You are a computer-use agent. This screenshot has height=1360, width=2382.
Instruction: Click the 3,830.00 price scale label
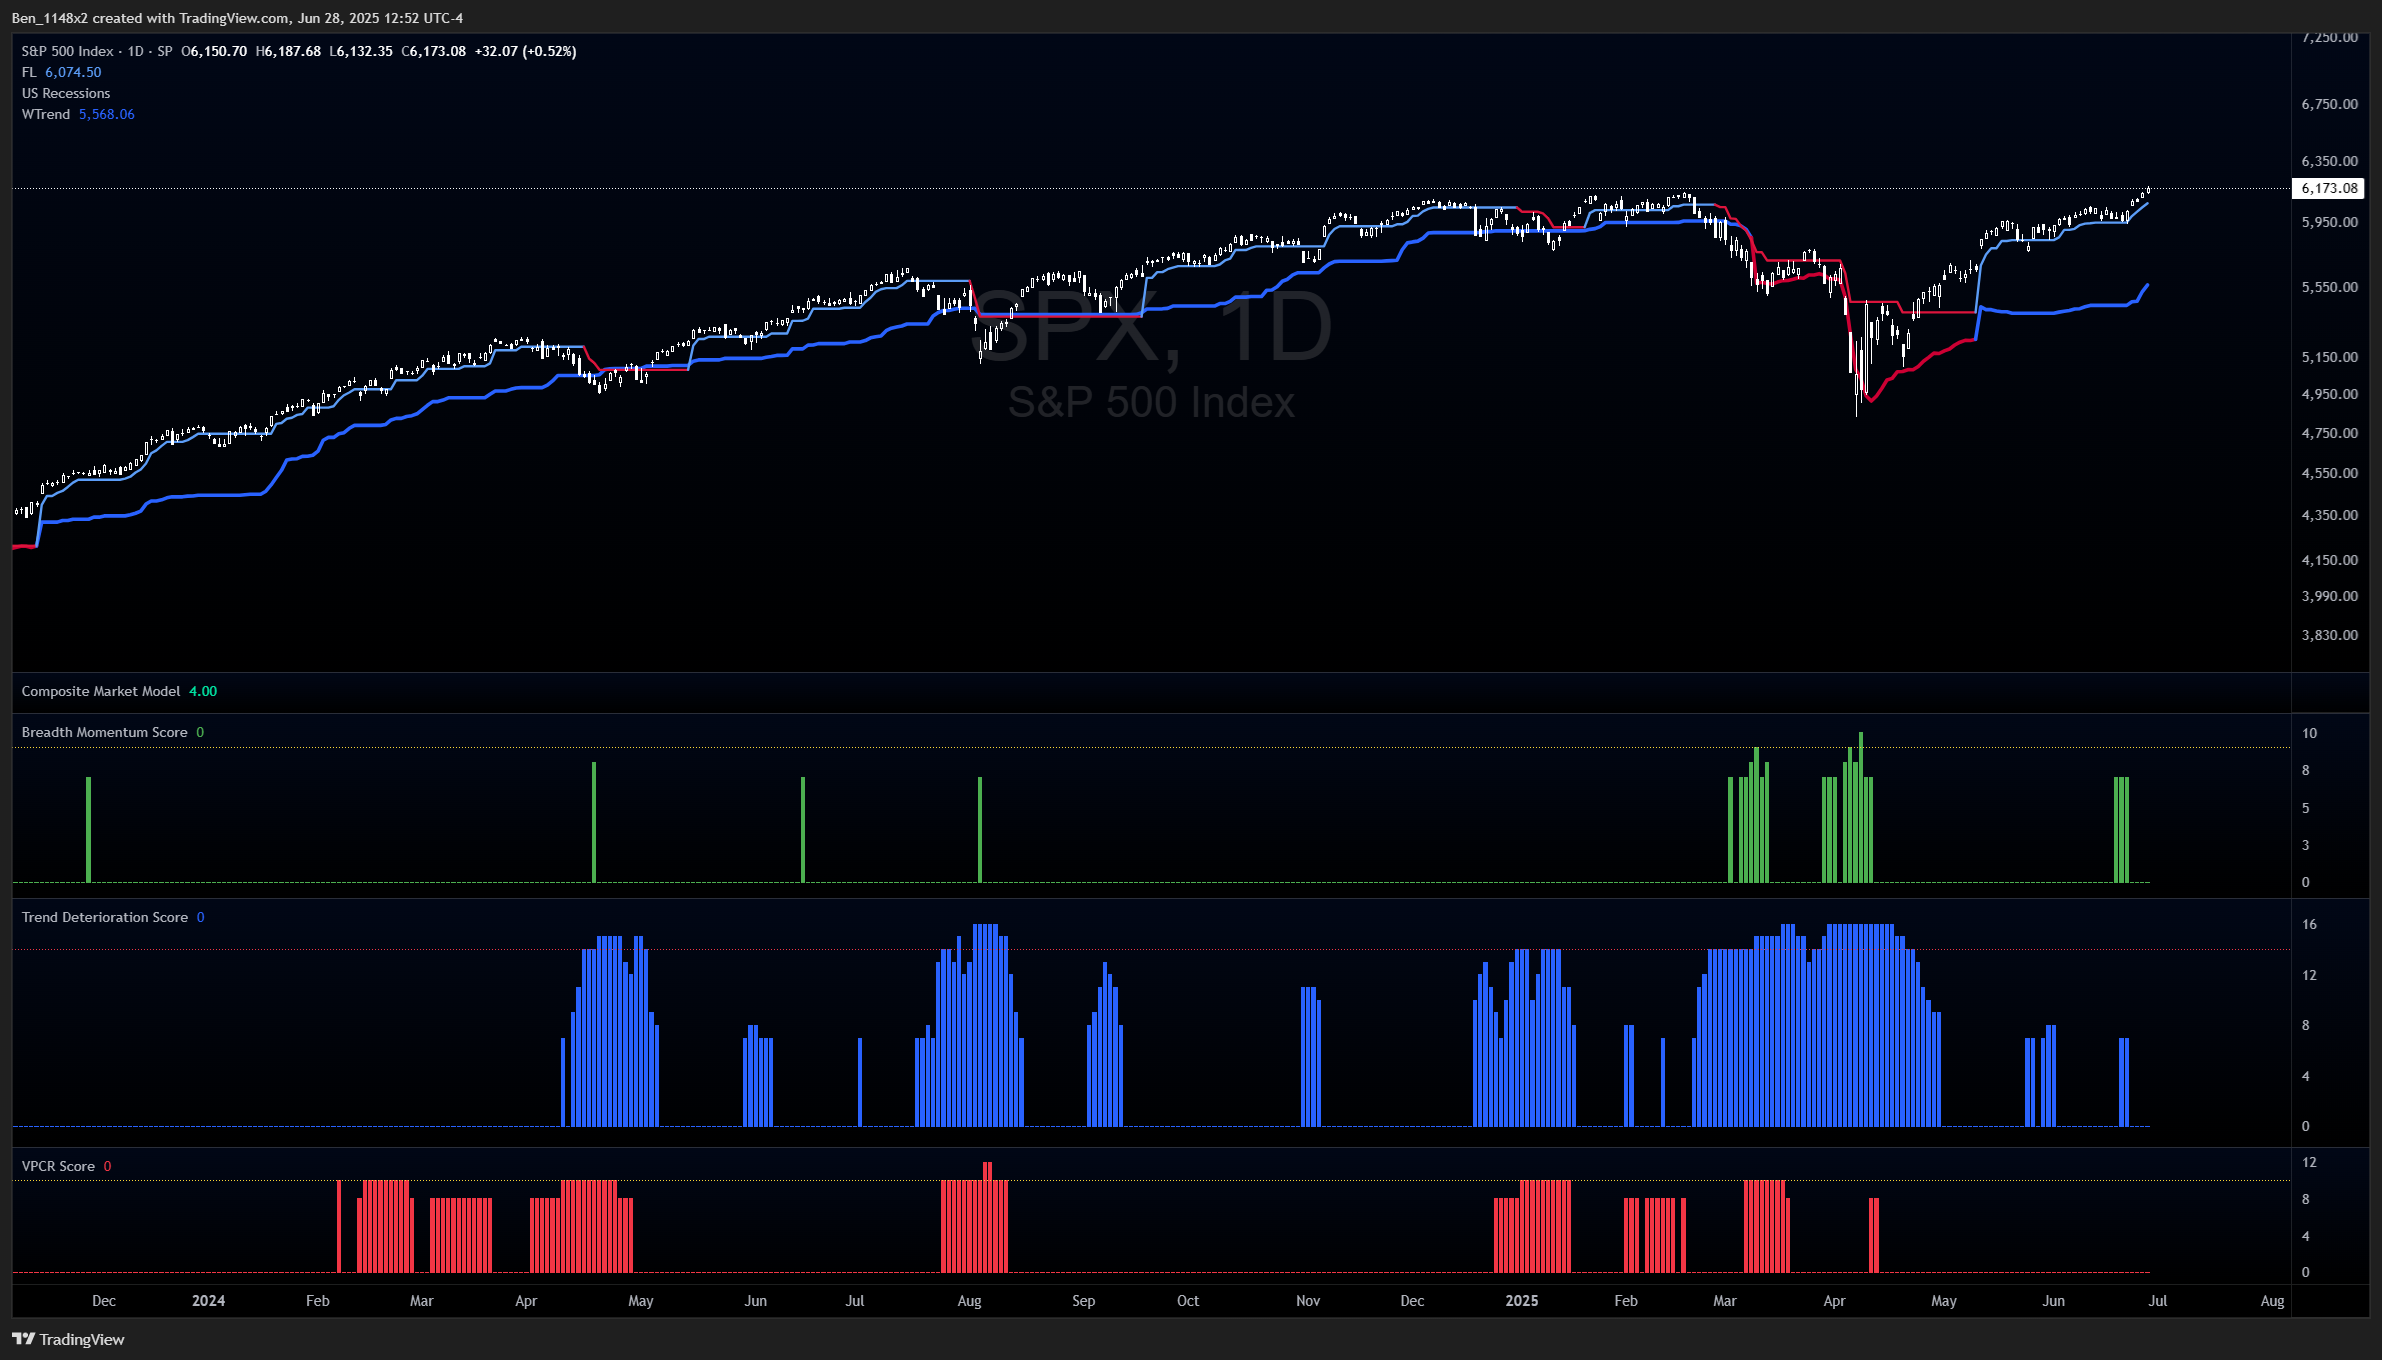[2329, 635]
